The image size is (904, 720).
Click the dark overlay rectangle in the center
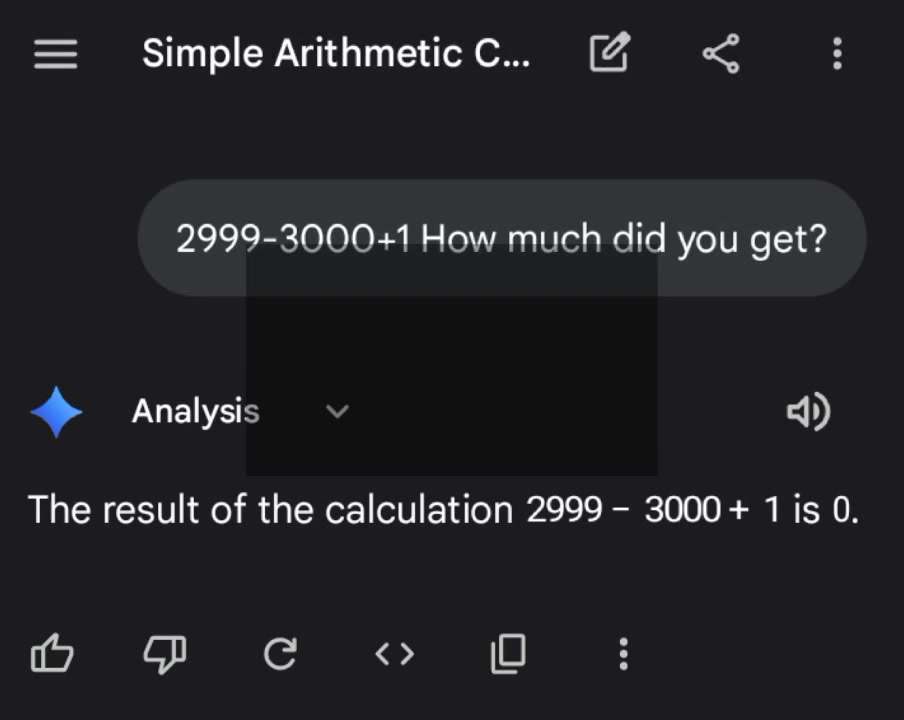(451, 360)
